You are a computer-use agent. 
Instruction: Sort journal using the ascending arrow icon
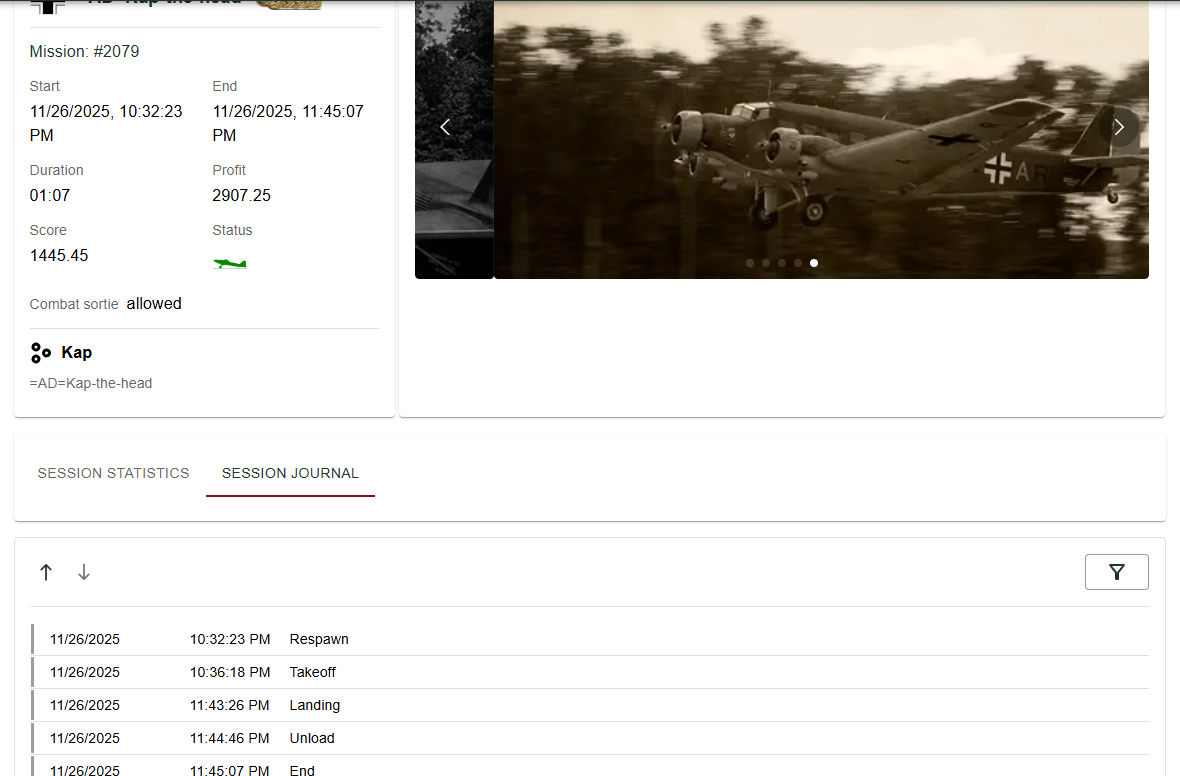pos(46,571)
